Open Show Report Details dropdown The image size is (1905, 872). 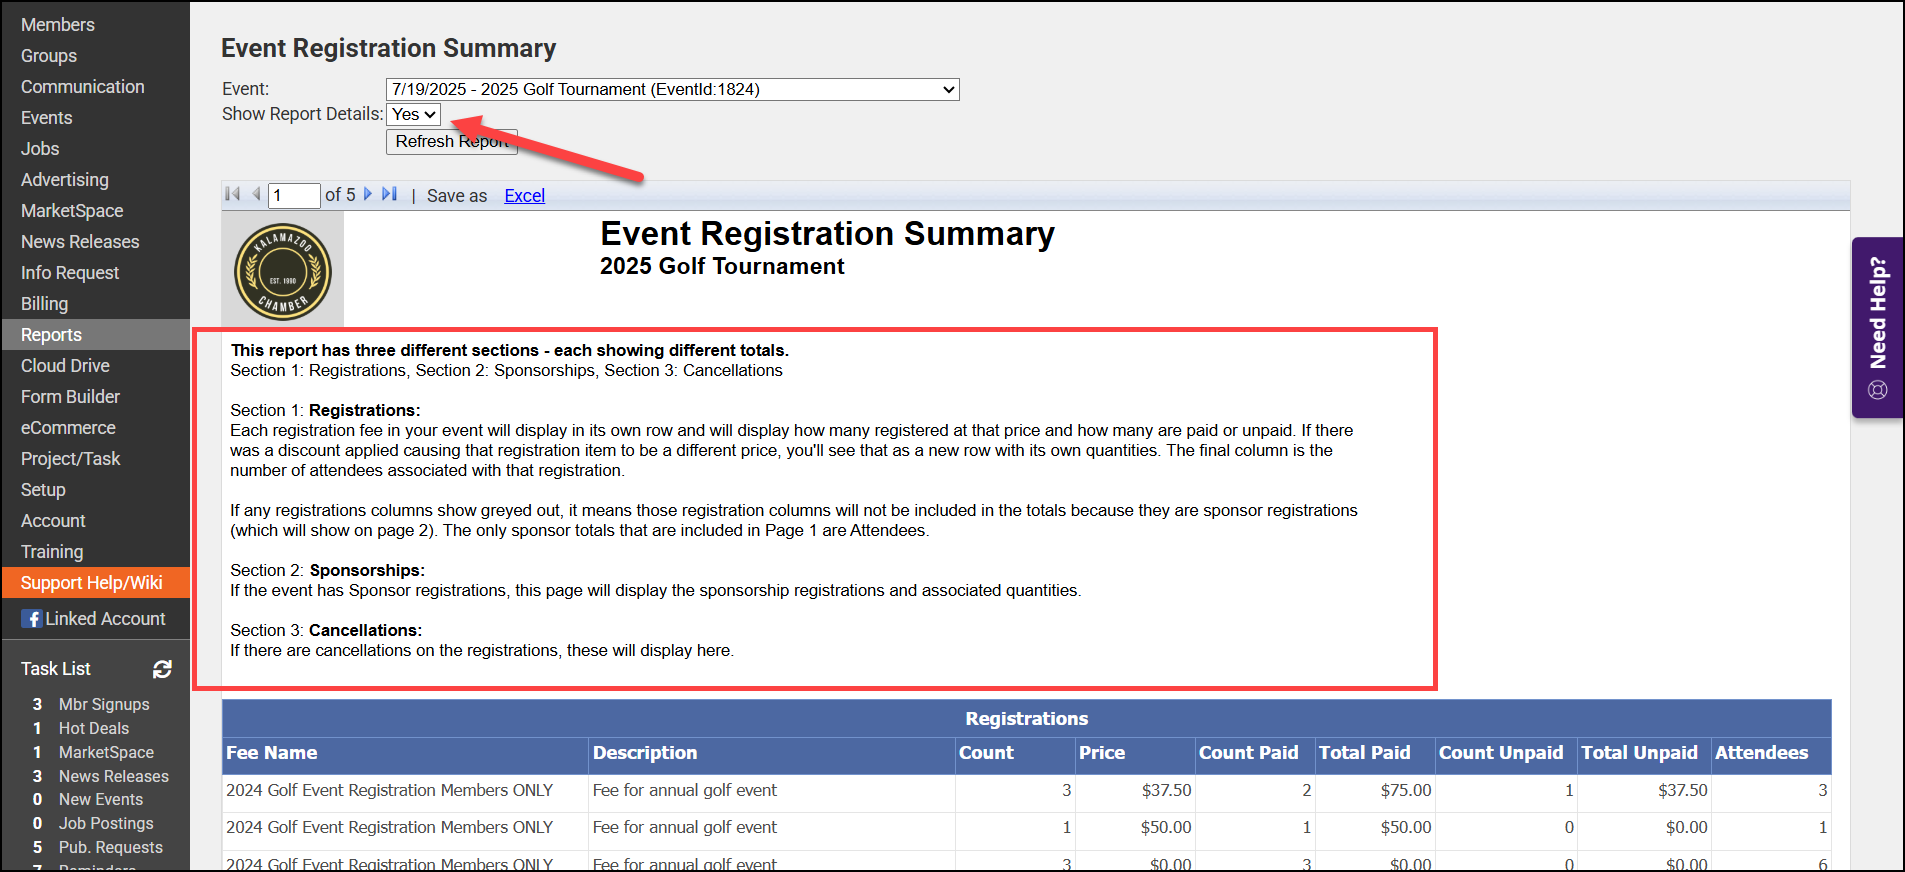413,115
